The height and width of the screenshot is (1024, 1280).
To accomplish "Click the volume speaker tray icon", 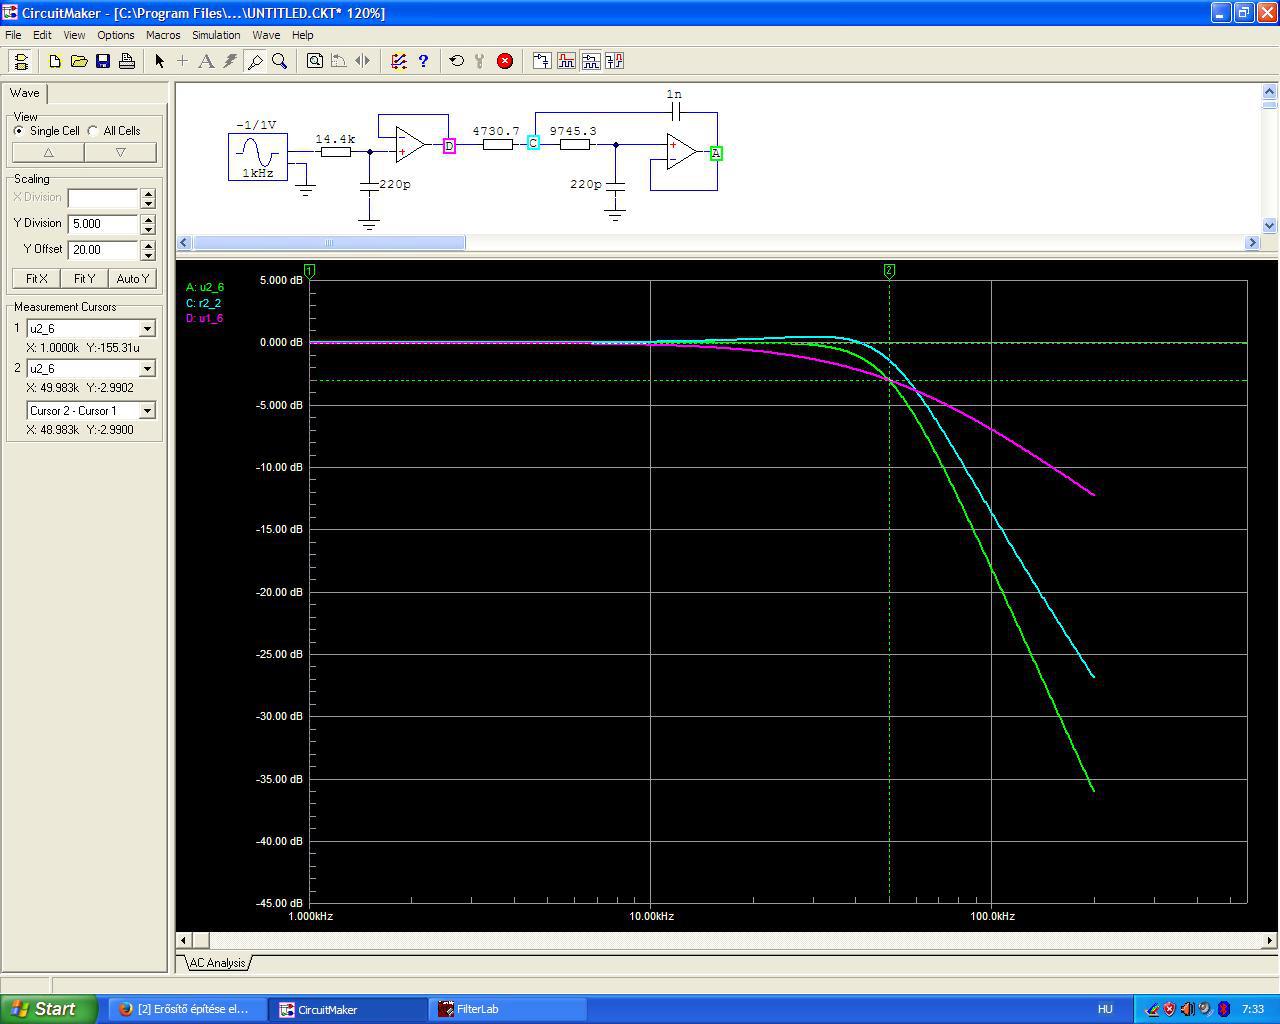I will coord(1187,1009).
